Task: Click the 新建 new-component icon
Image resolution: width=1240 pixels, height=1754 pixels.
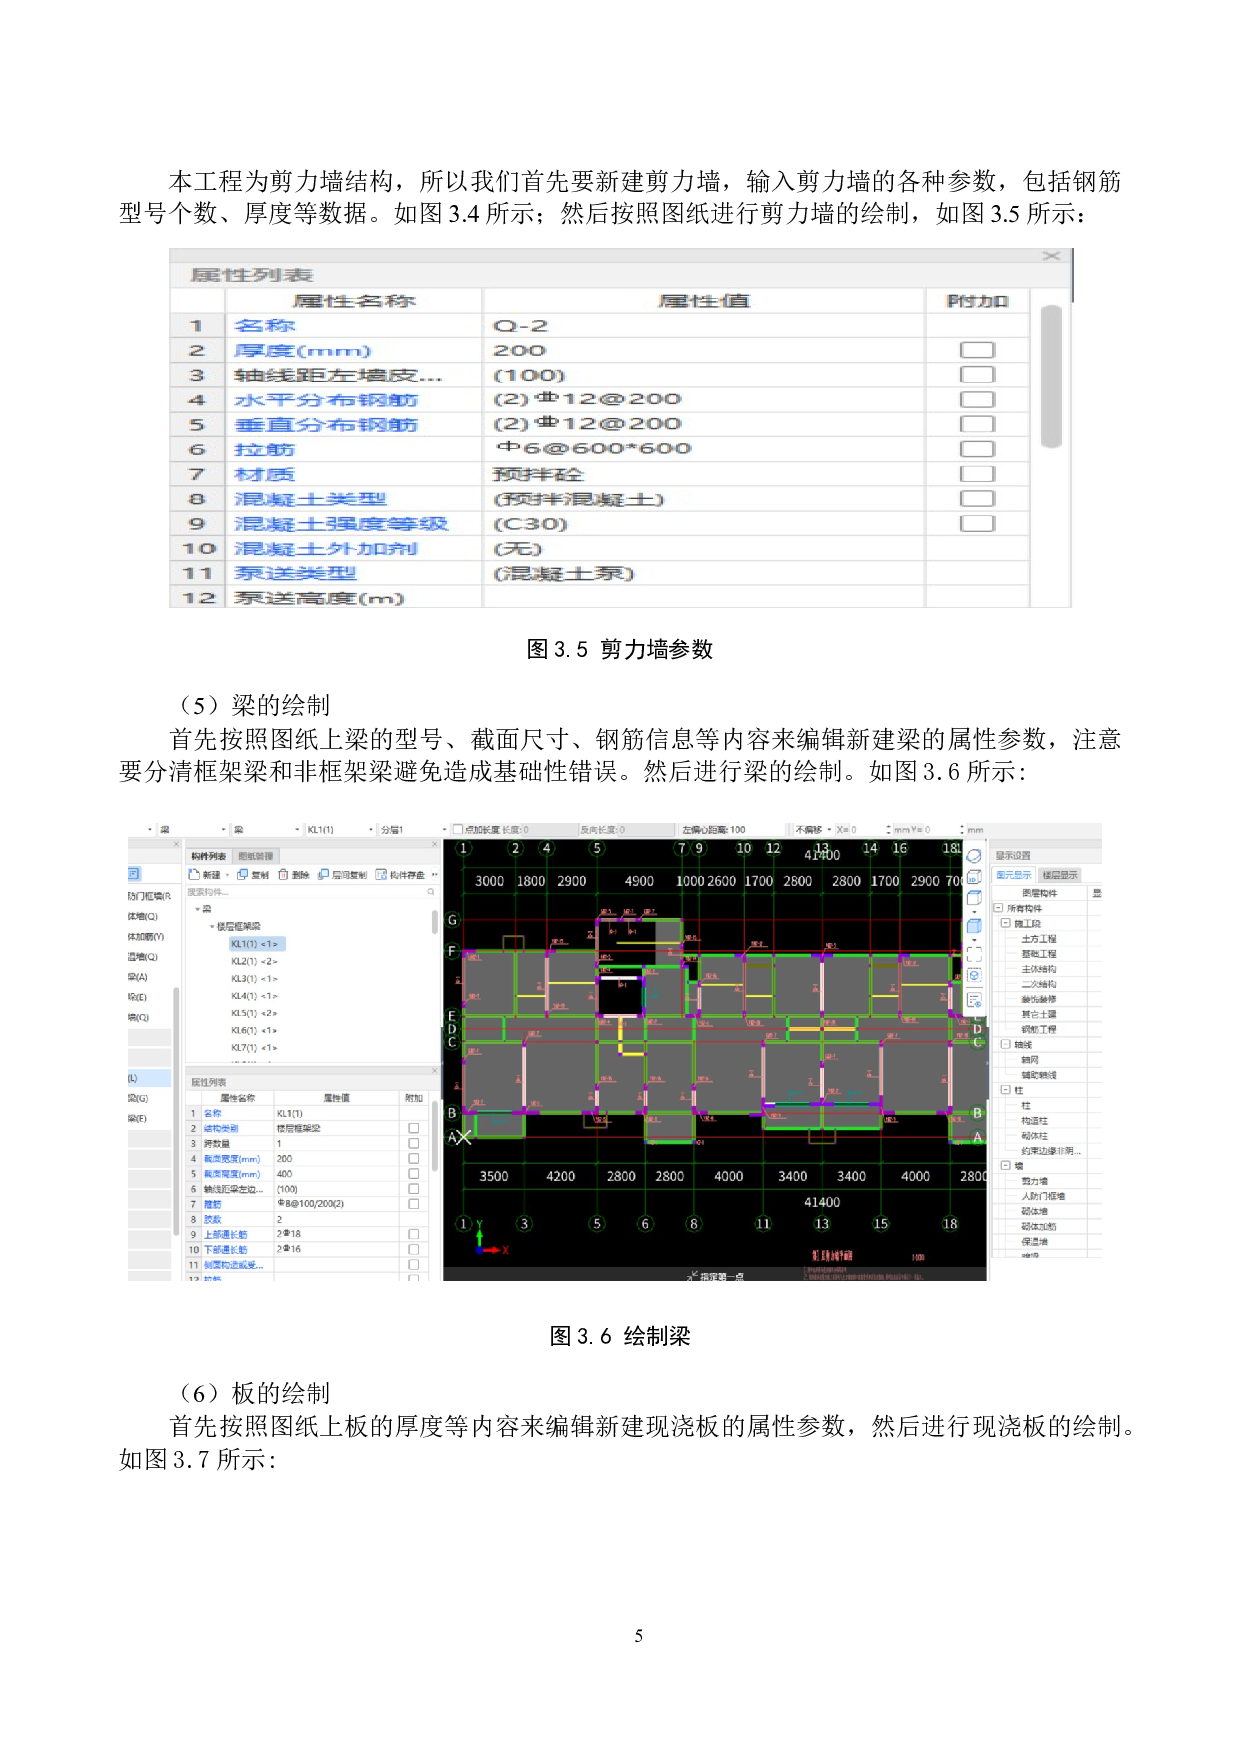Action: [194, 875]
